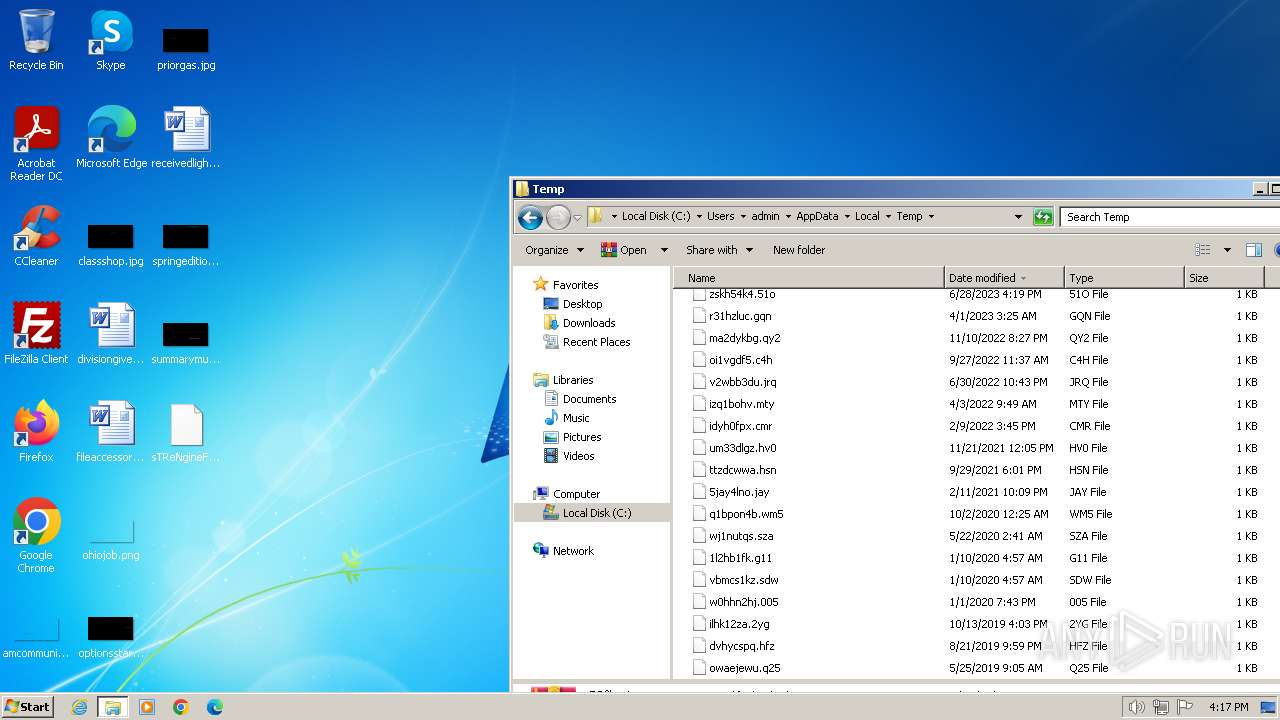
Task: Select Local Disk (C:) in navigation pane
Action: (596, 513)
